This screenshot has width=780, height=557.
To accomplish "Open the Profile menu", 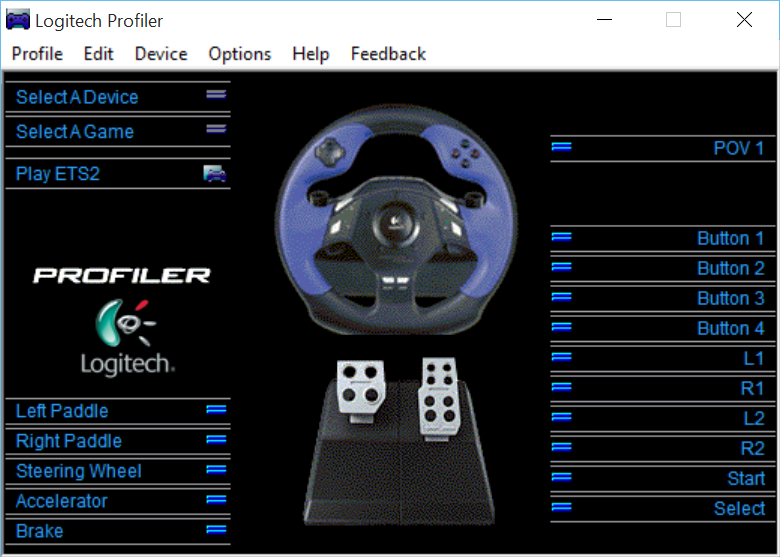I will [37, 54].
